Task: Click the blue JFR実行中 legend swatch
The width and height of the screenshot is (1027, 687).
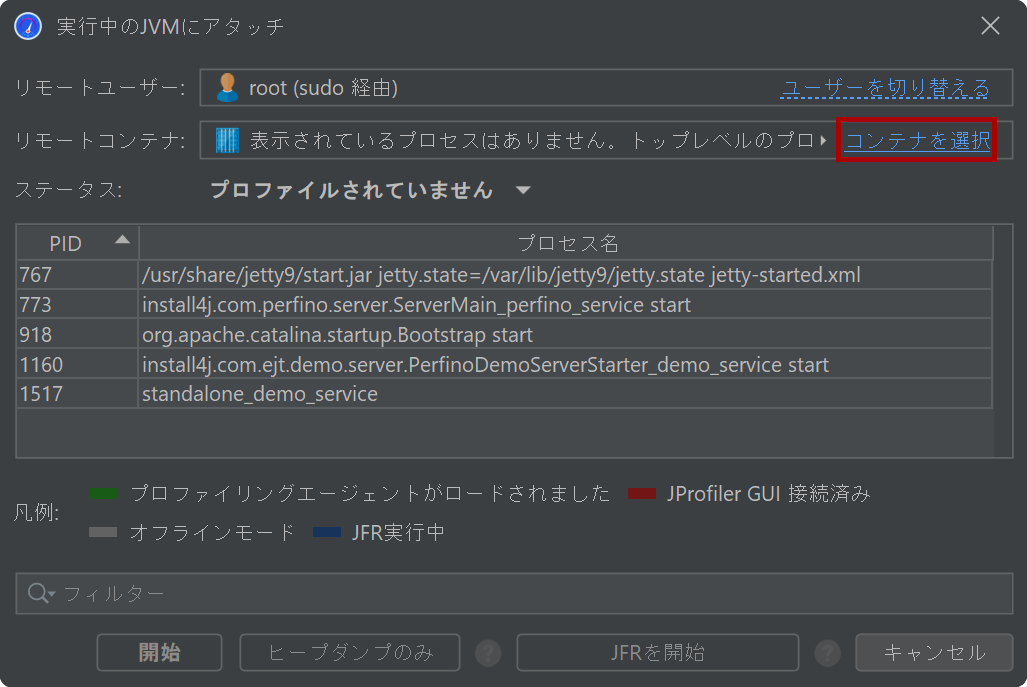Action: pos(327,532)
